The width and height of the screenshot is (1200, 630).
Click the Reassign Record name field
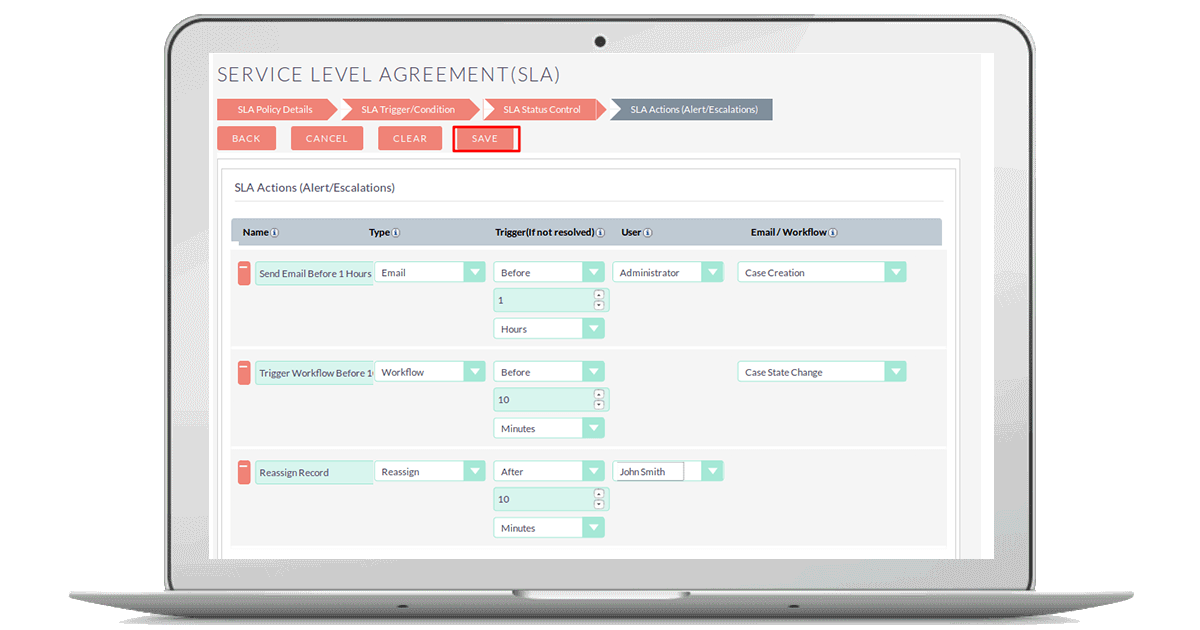pyautogui.click(x=314, y=473)
